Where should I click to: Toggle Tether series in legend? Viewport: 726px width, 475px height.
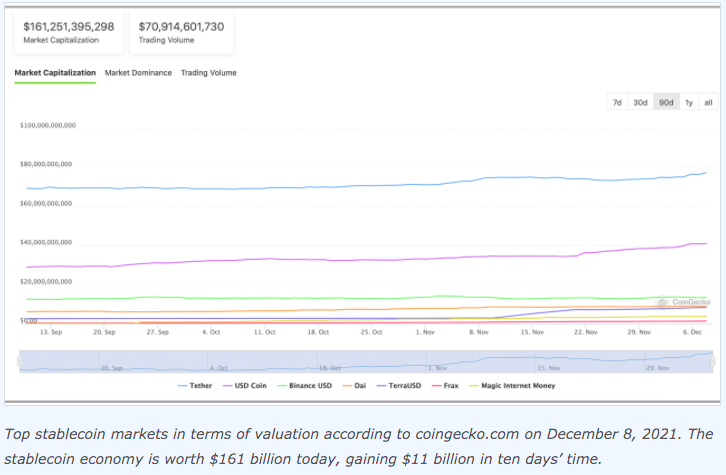(195, 385)
